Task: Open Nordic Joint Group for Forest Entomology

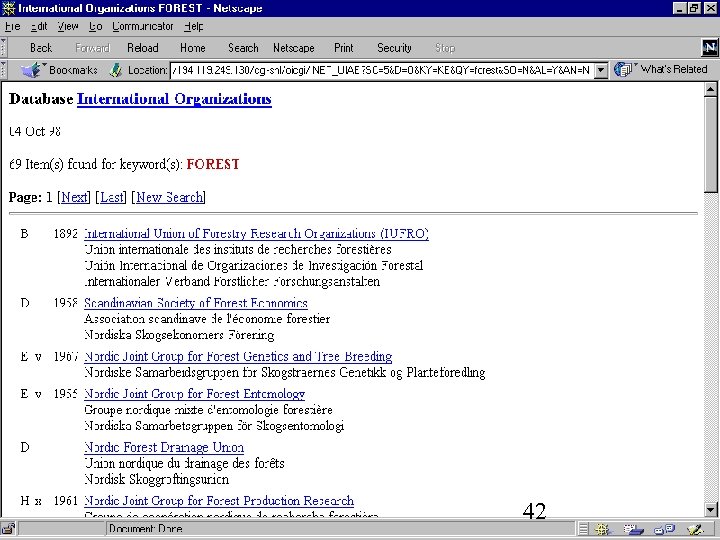Action: (194, 394)
